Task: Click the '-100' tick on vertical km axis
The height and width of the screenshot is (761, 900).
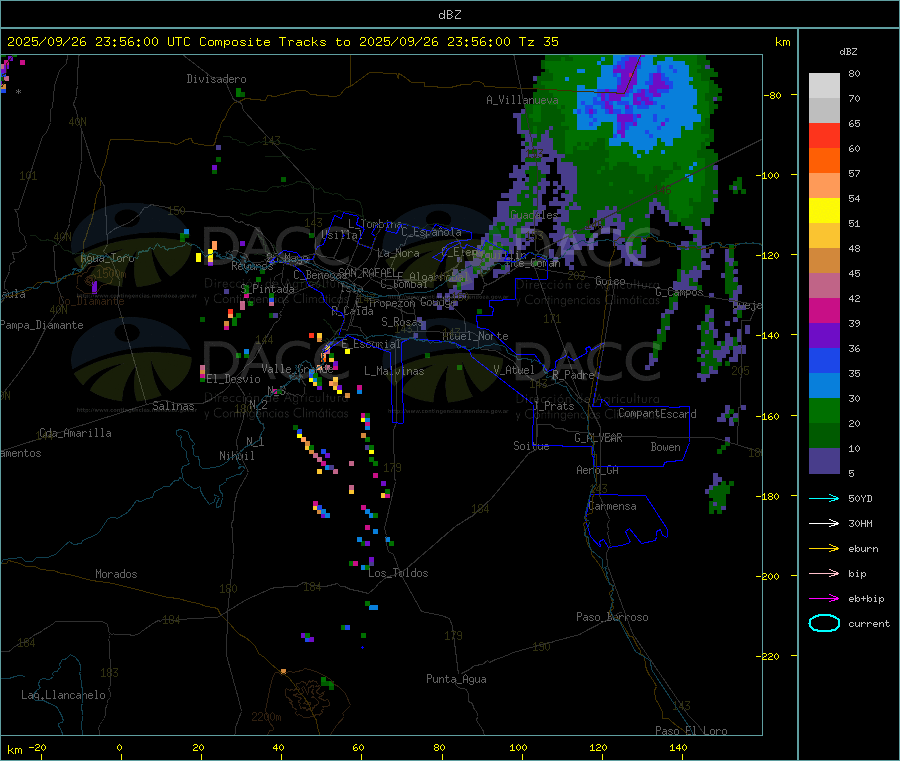Action: 767,175
